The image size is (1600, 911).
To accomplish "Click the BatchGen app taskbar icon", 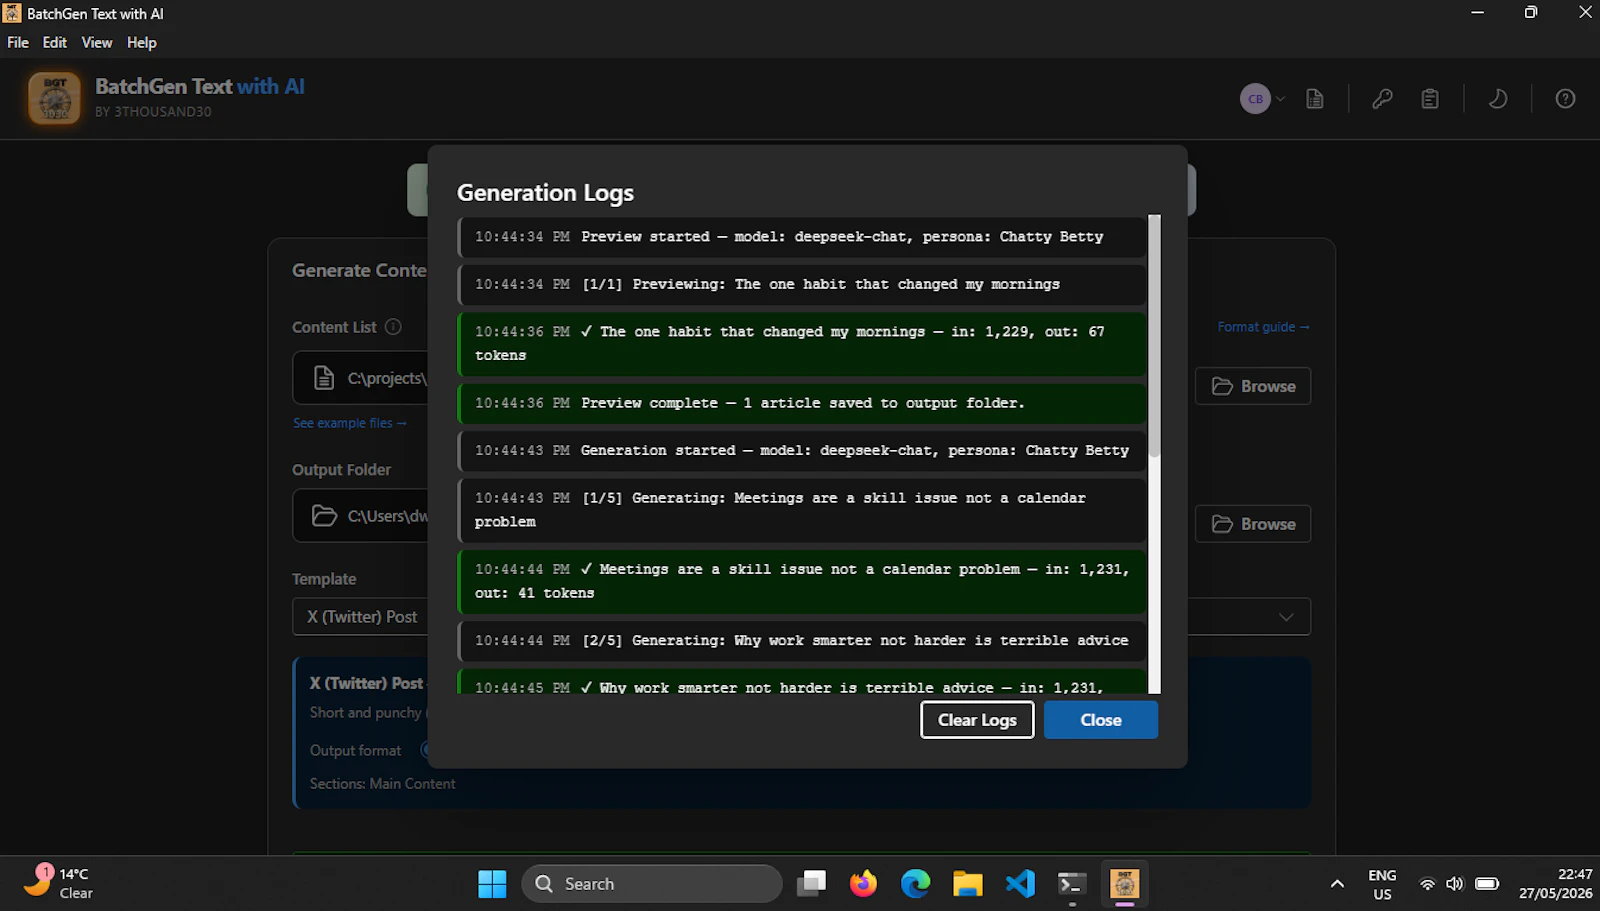I will pos(1124,884).
